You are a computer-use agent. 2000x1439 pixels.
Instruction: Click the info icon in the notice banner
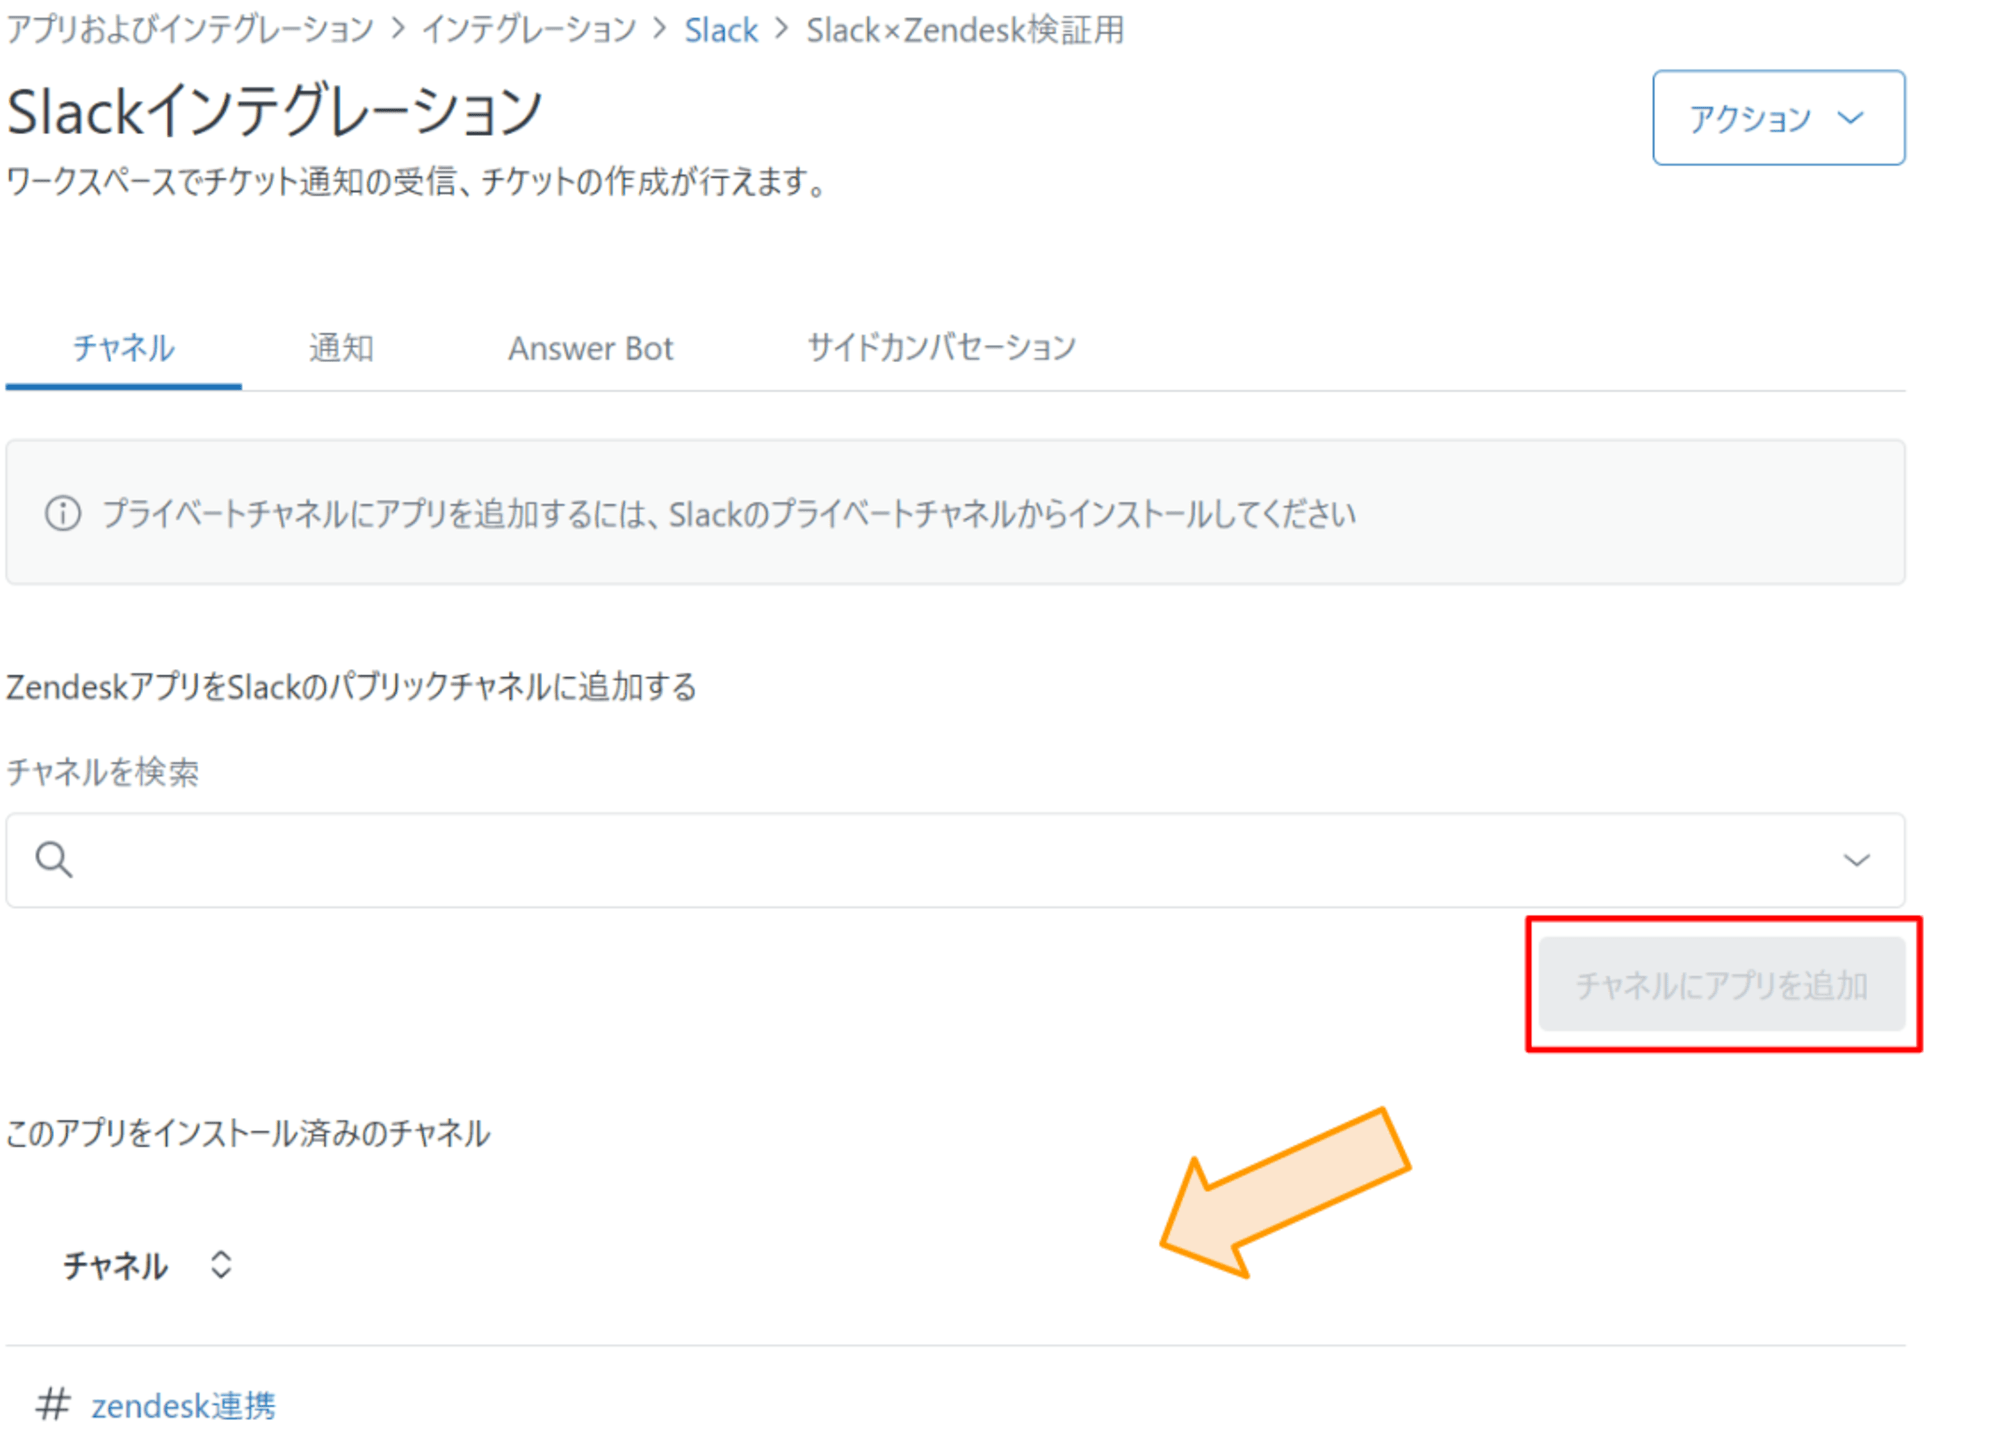[63, 513]
